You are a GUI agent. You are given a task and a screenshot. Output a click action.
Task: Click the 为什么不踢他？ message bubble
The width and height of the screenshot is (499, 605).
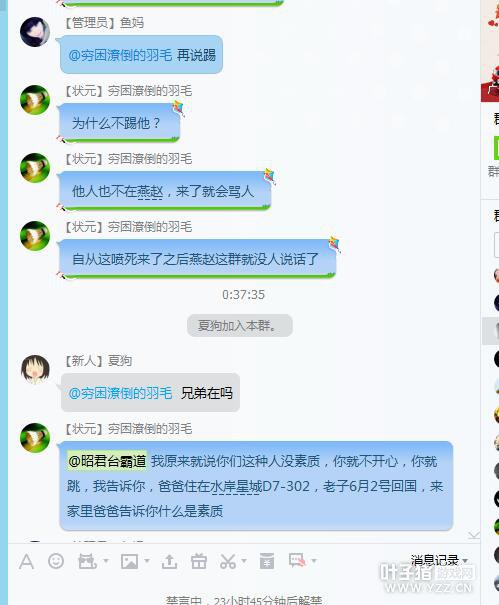[120, 123]
